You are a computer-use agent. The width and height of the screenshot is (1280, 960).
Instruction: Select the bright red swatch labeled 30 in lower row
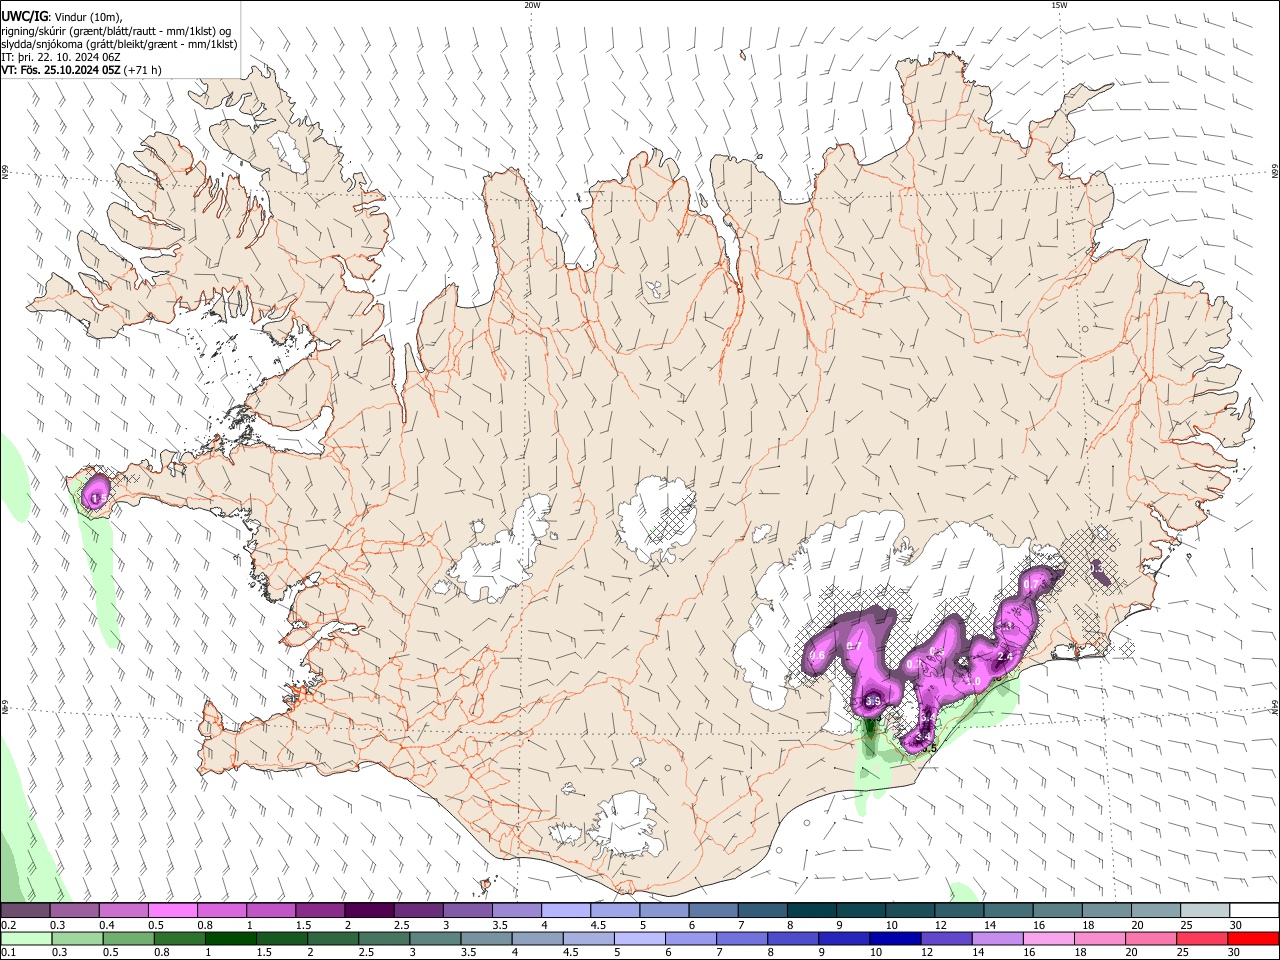point(1253,939)
